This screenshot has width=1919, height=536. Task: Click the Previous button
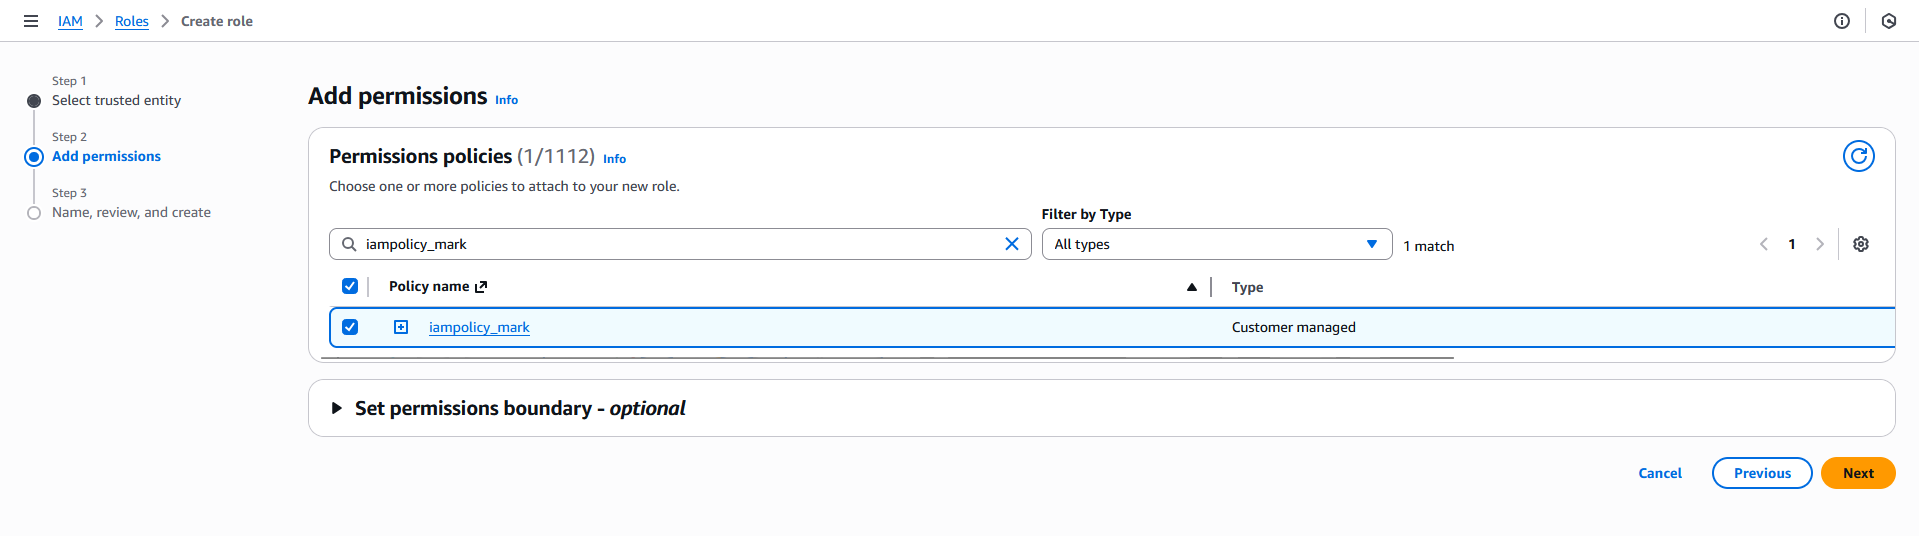pyautogui.click(x=1762, y=473)
